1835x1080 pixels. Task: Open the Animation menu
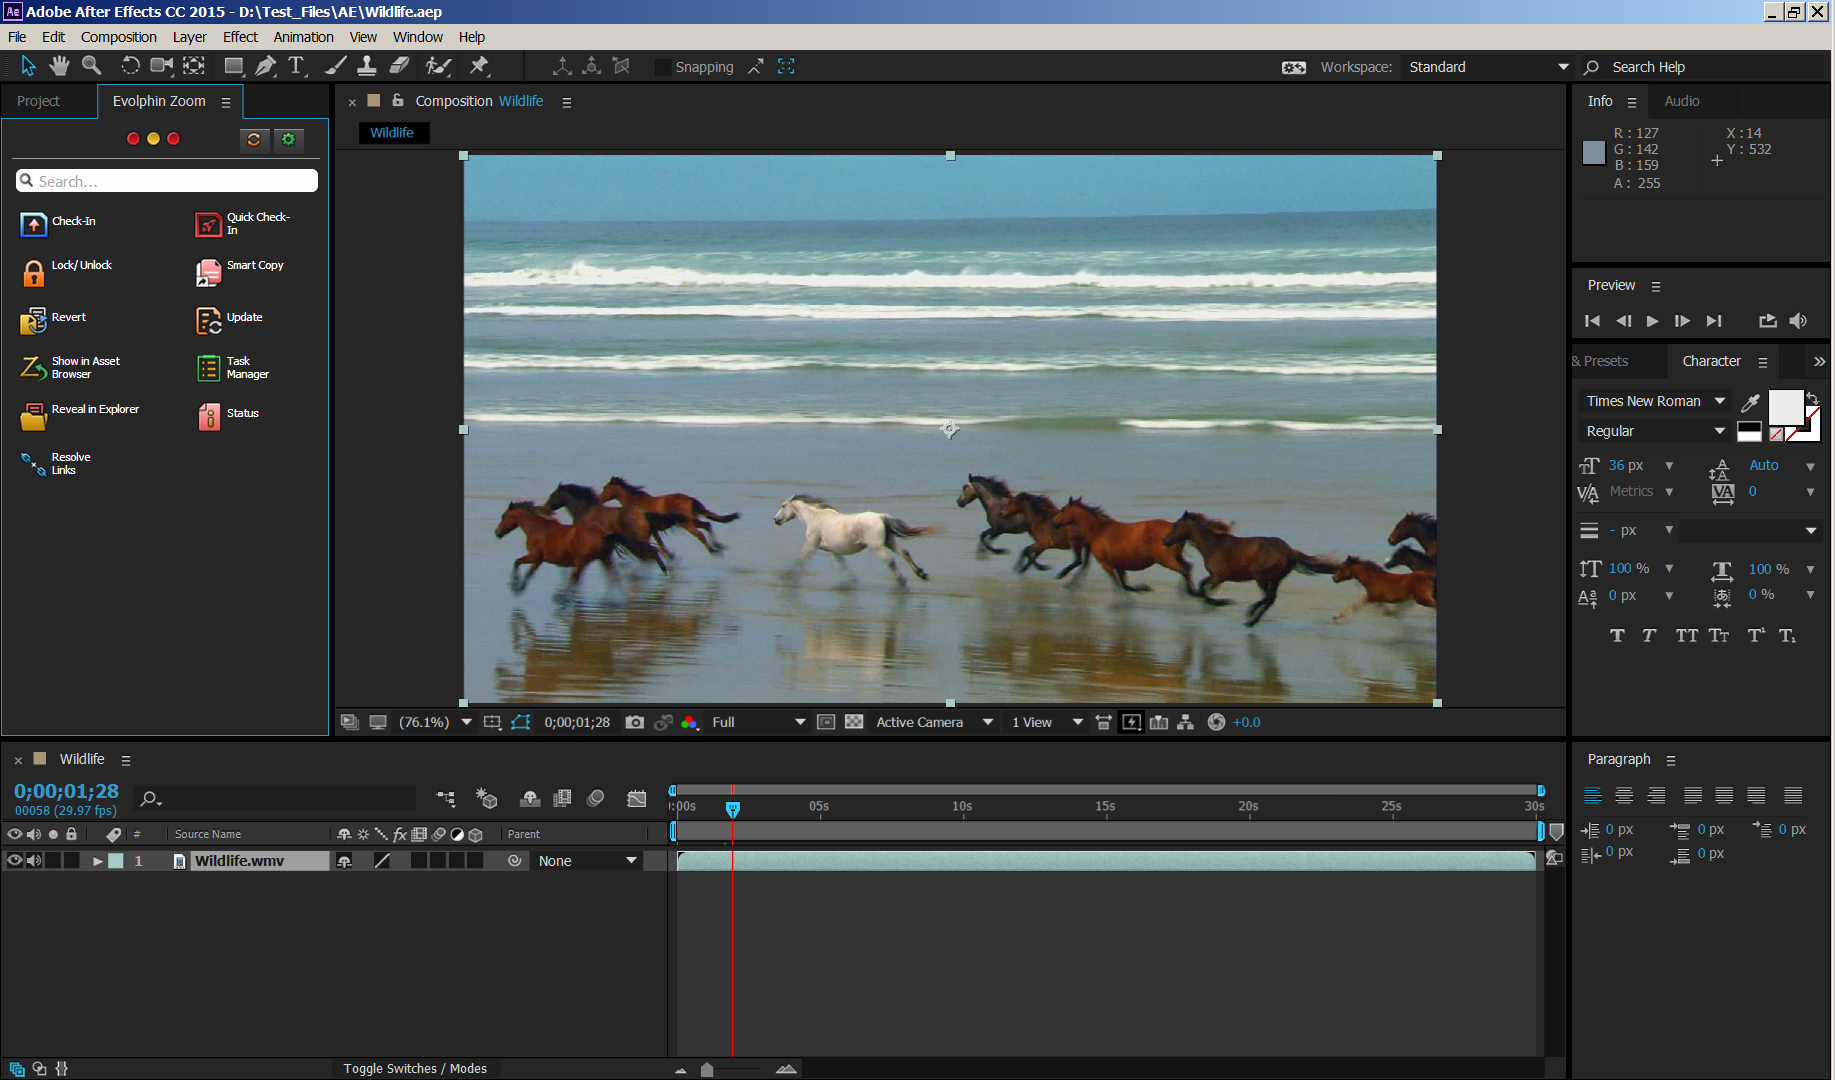pyautogui.click(x=303, y=37)
